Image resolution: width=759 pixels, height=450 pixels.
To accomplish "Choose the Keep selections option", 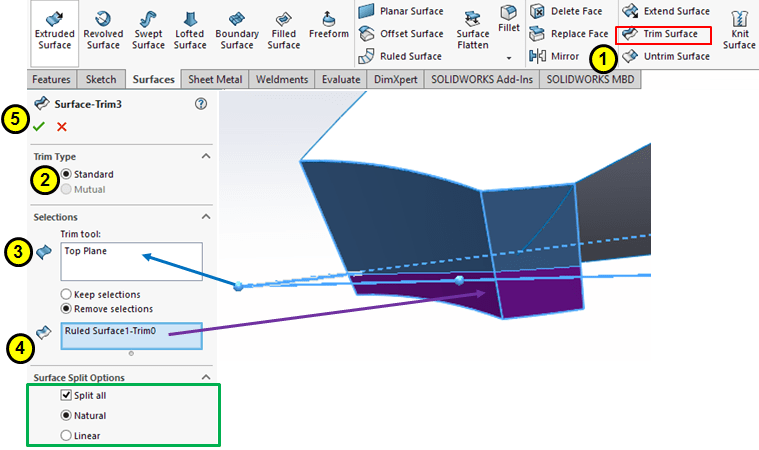I will click(x=66, y=294).
